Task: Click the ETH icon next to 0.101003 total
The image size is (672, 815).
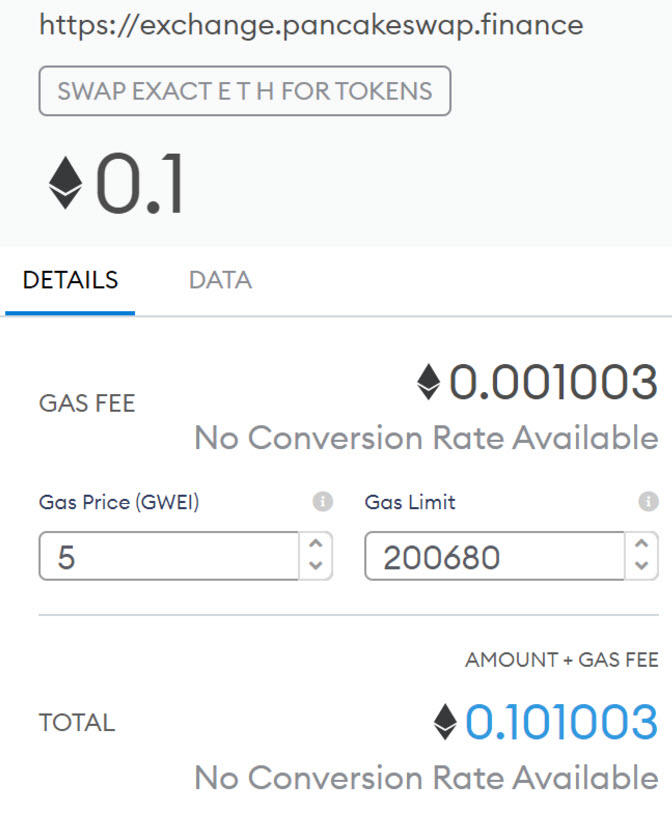Action: pos(446,722)
